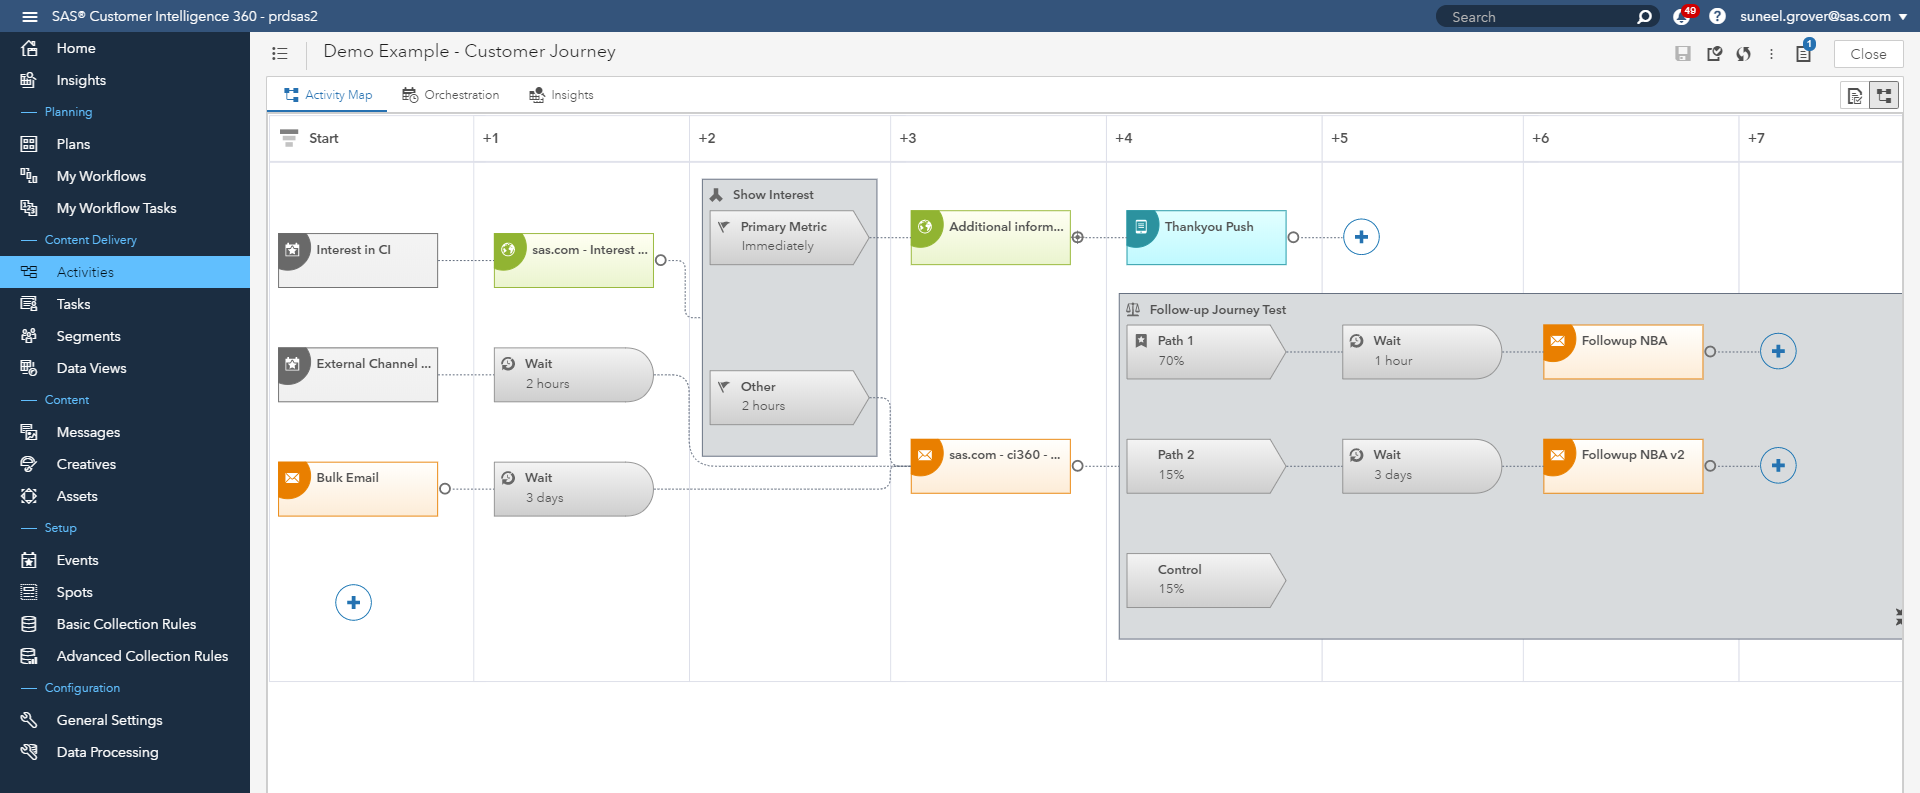Click the Messages sidebar icon
Screen dimensions: 1920x793
[x=29, y=432]
